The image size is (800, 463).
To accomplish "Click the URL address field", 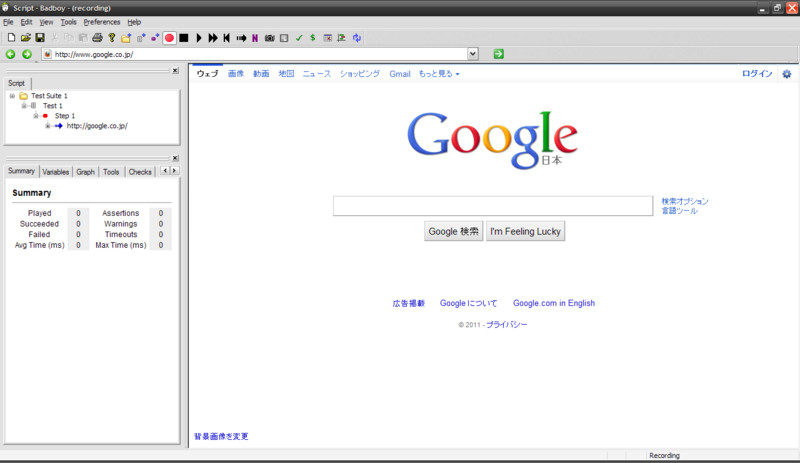I will click(x=255, y=54).
